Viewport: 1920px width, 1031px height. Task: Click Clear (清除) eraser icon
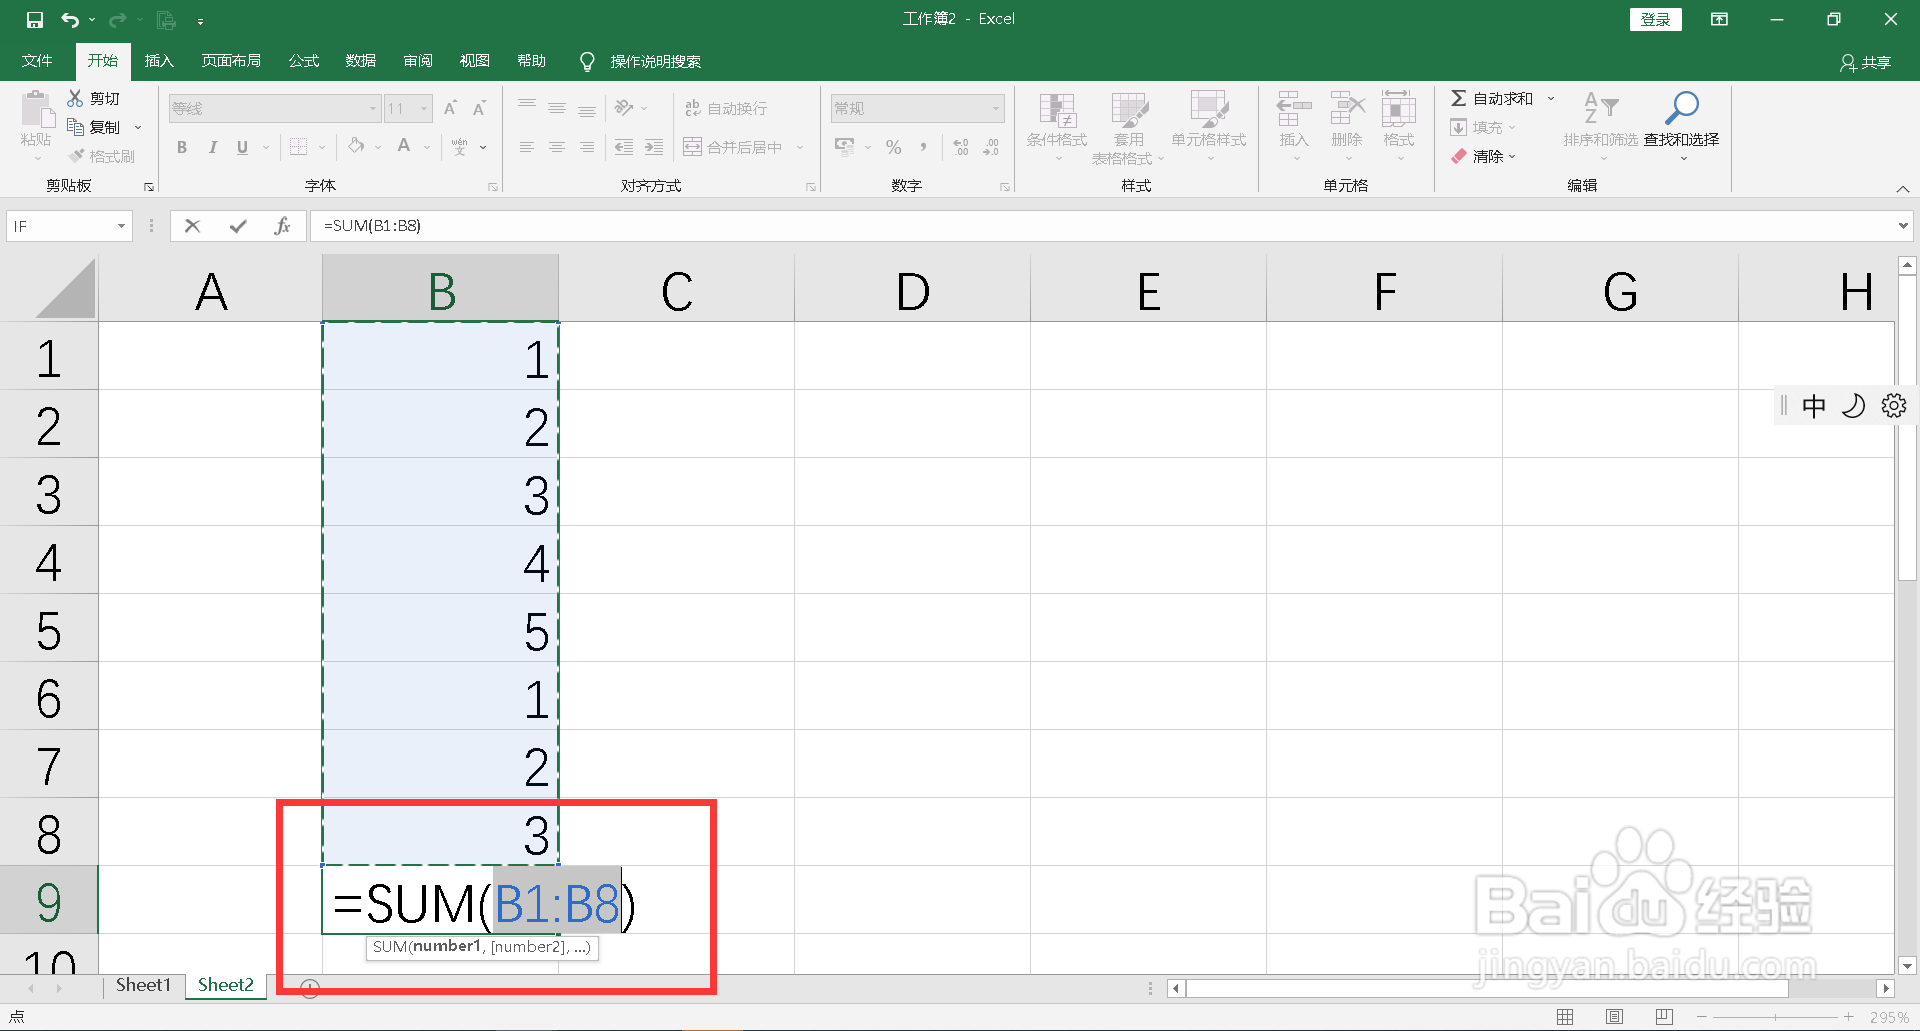point(1459,156)
